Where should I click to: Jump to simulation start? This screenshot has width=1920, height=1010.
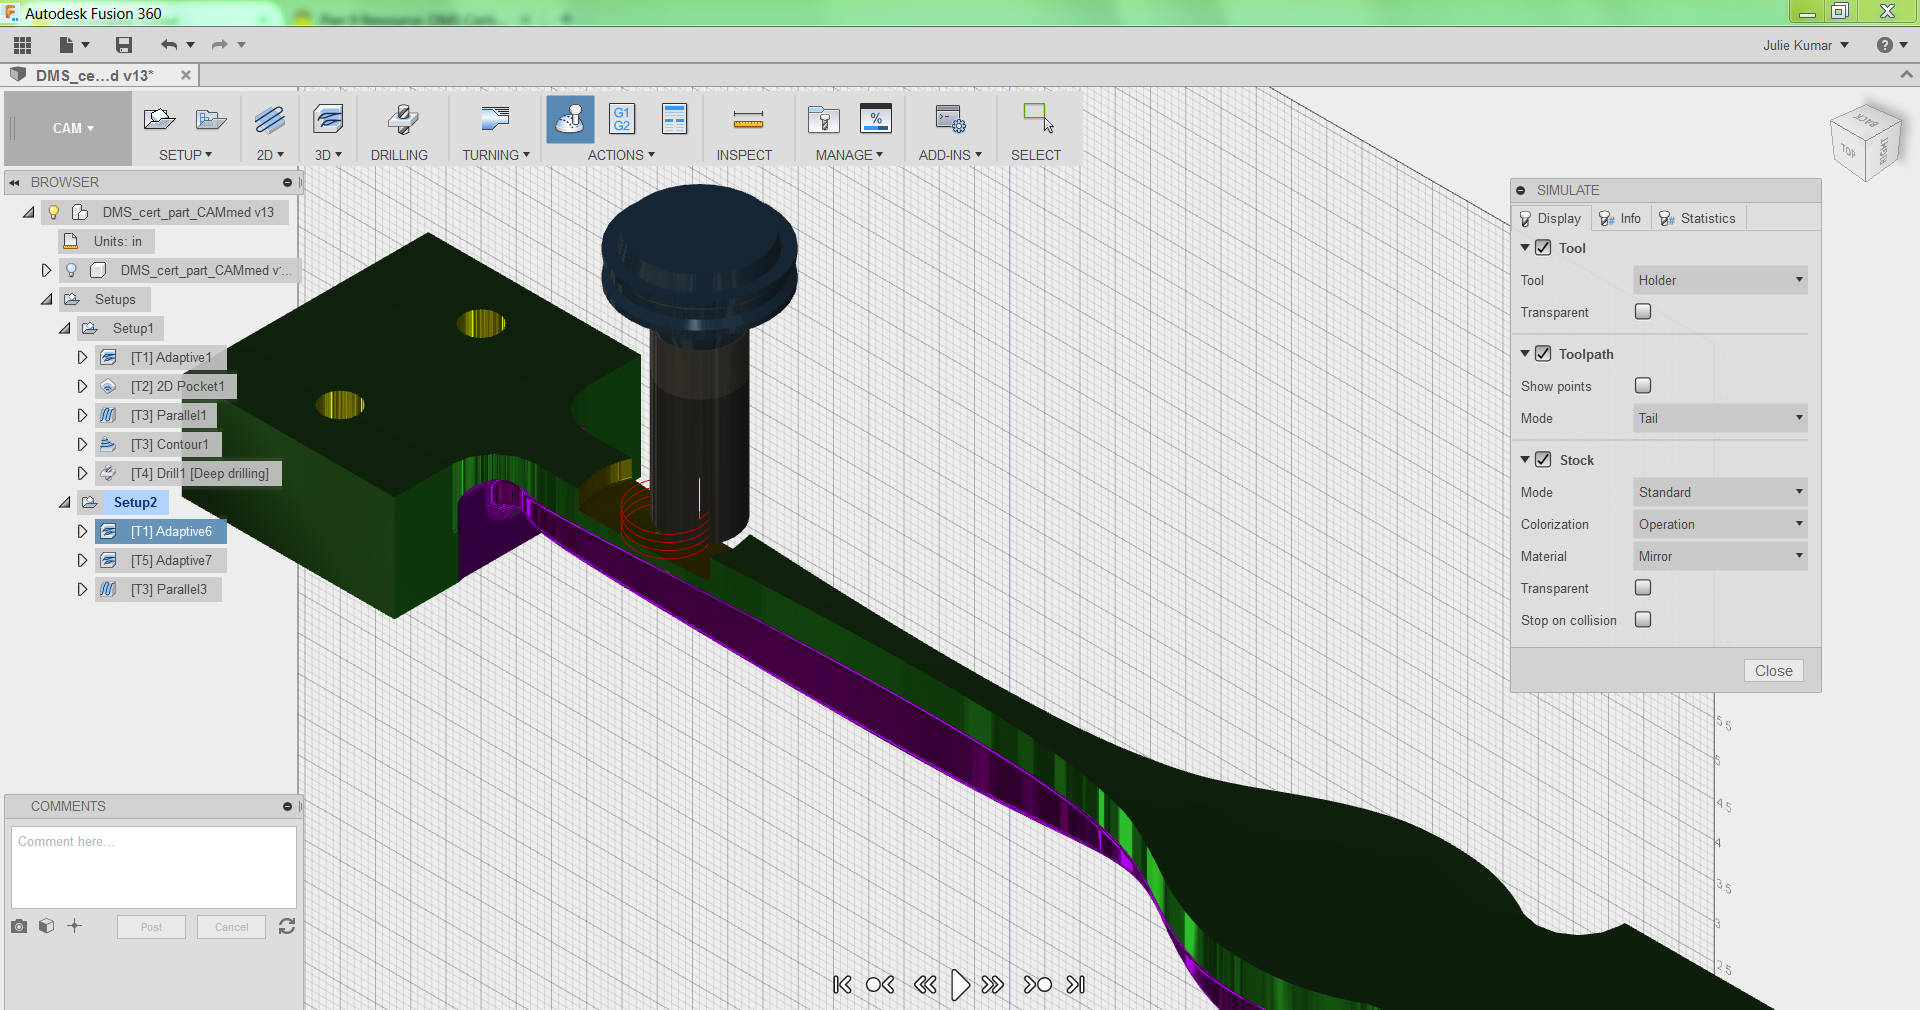pos(842,985)
